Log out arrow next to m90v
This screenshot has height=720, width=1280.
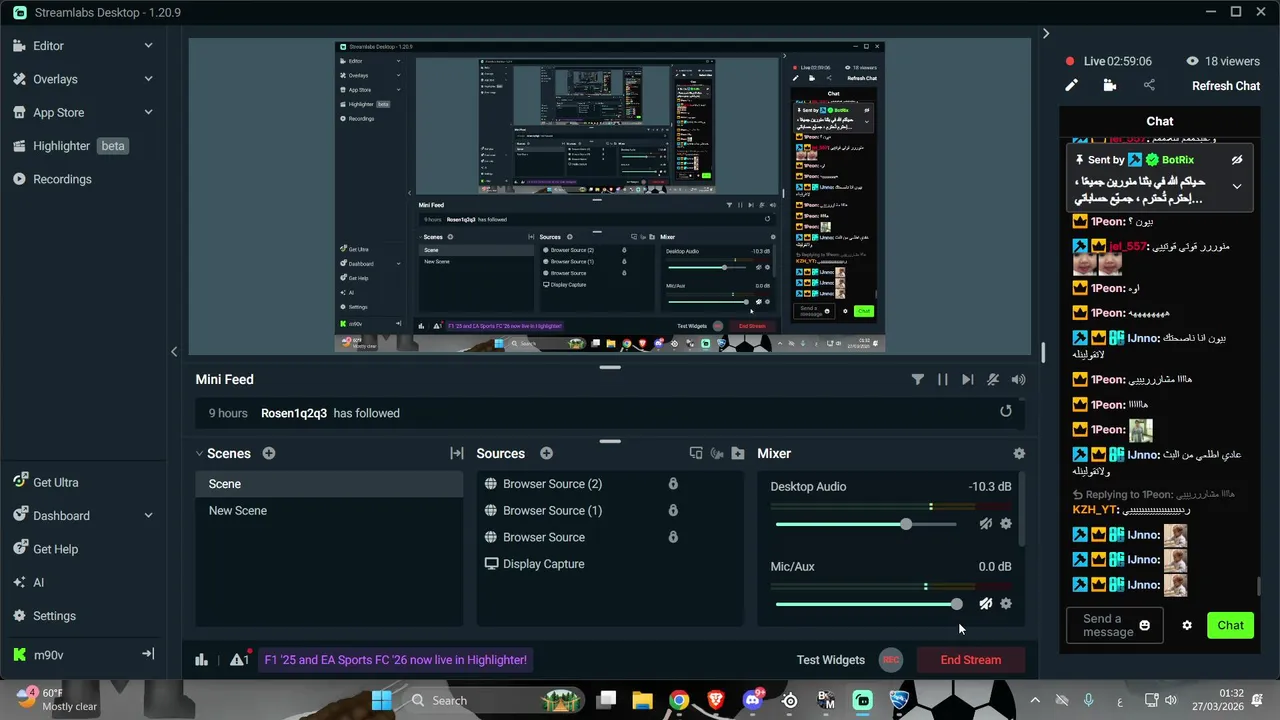click(148, 654)
